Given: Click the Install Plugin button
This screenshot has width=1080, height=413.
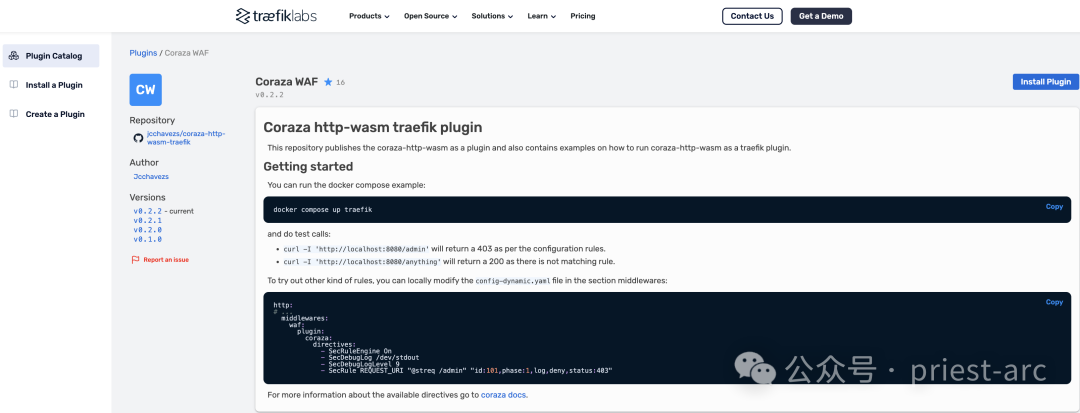Looking at the screenshot, I should pyautogui.click(x=1046, y=82).
